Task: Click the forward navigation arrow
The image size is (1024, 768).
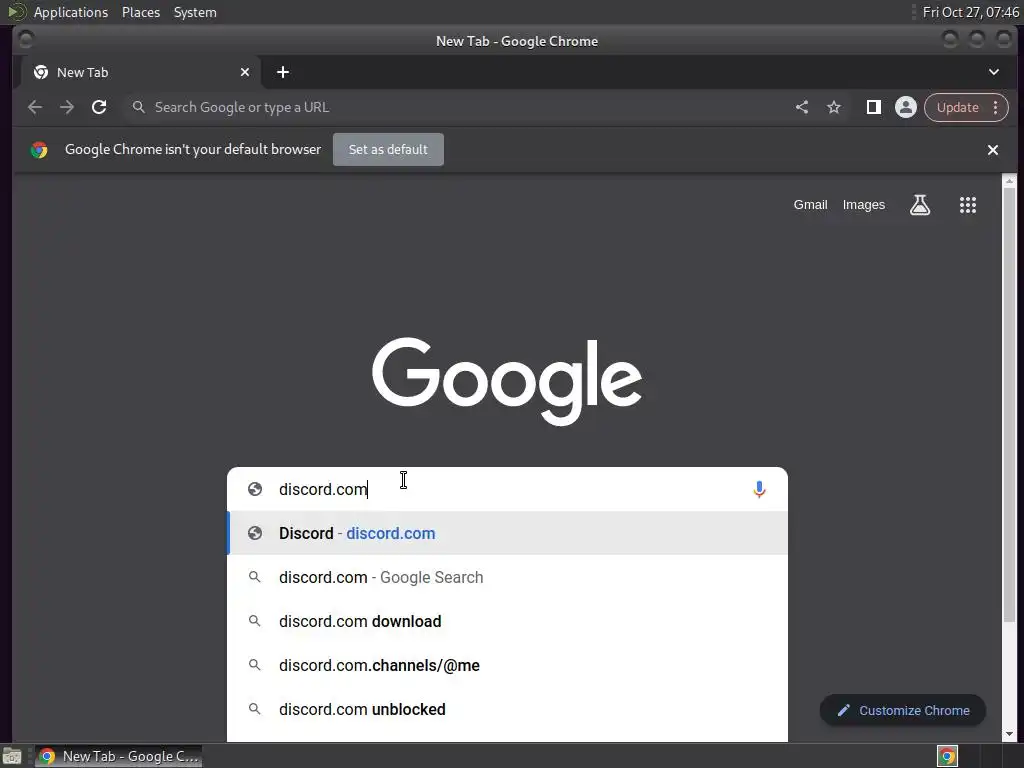Action: (x=67, y=107)
